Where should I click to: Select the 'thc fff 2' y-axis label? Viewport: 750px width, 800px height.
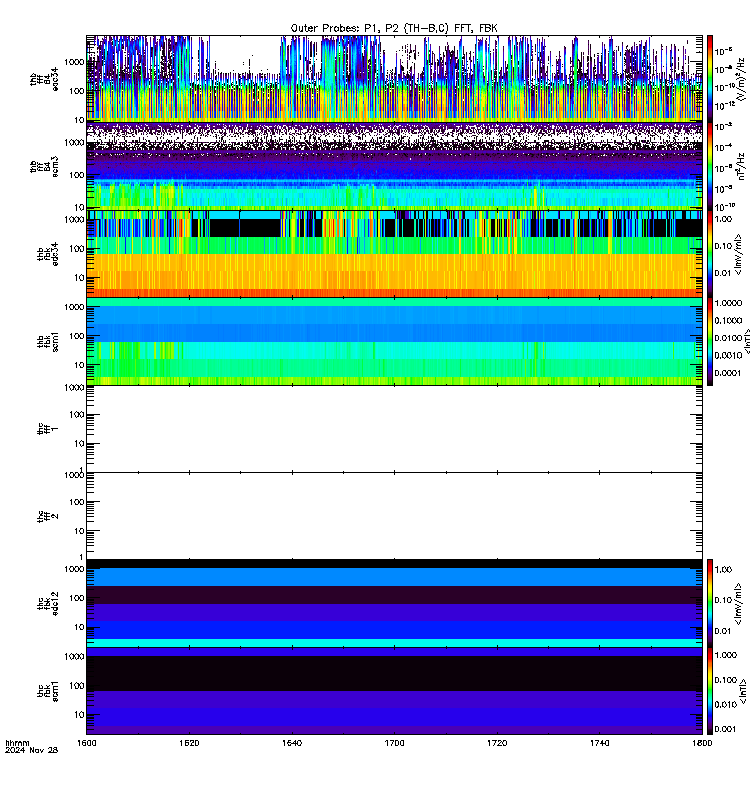(x=48, y=516)
